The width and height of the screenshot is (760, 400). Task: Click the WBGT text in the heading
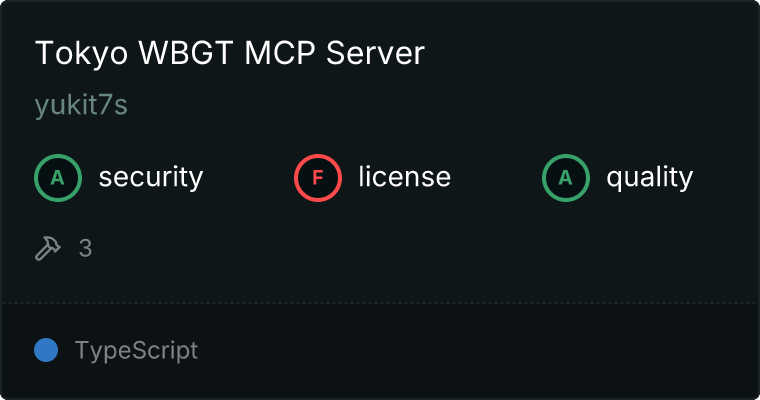point(186,53)
